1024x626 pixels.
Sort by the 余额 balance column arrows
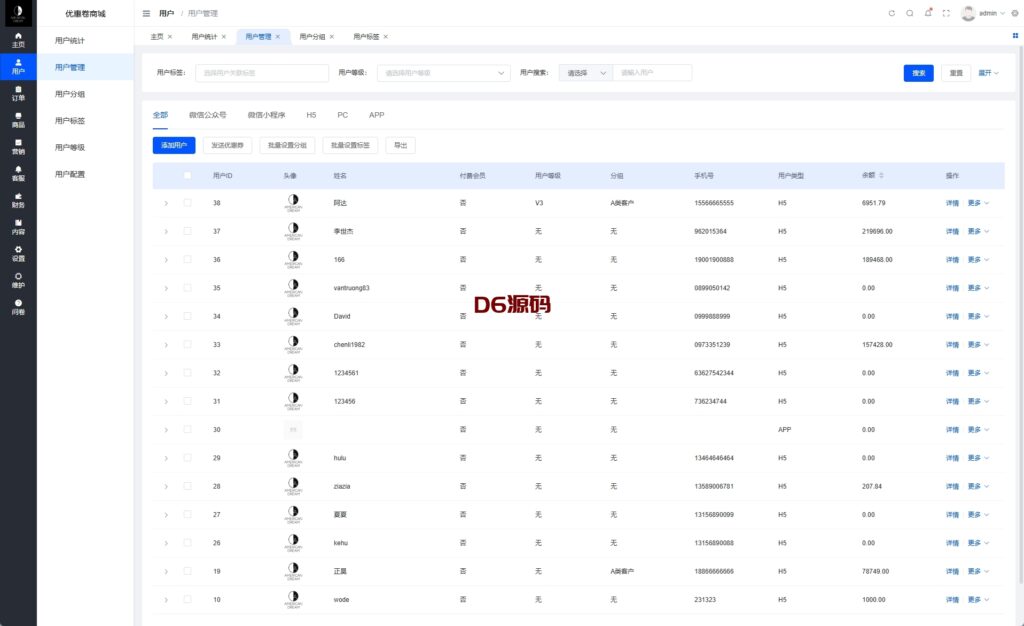882,176
